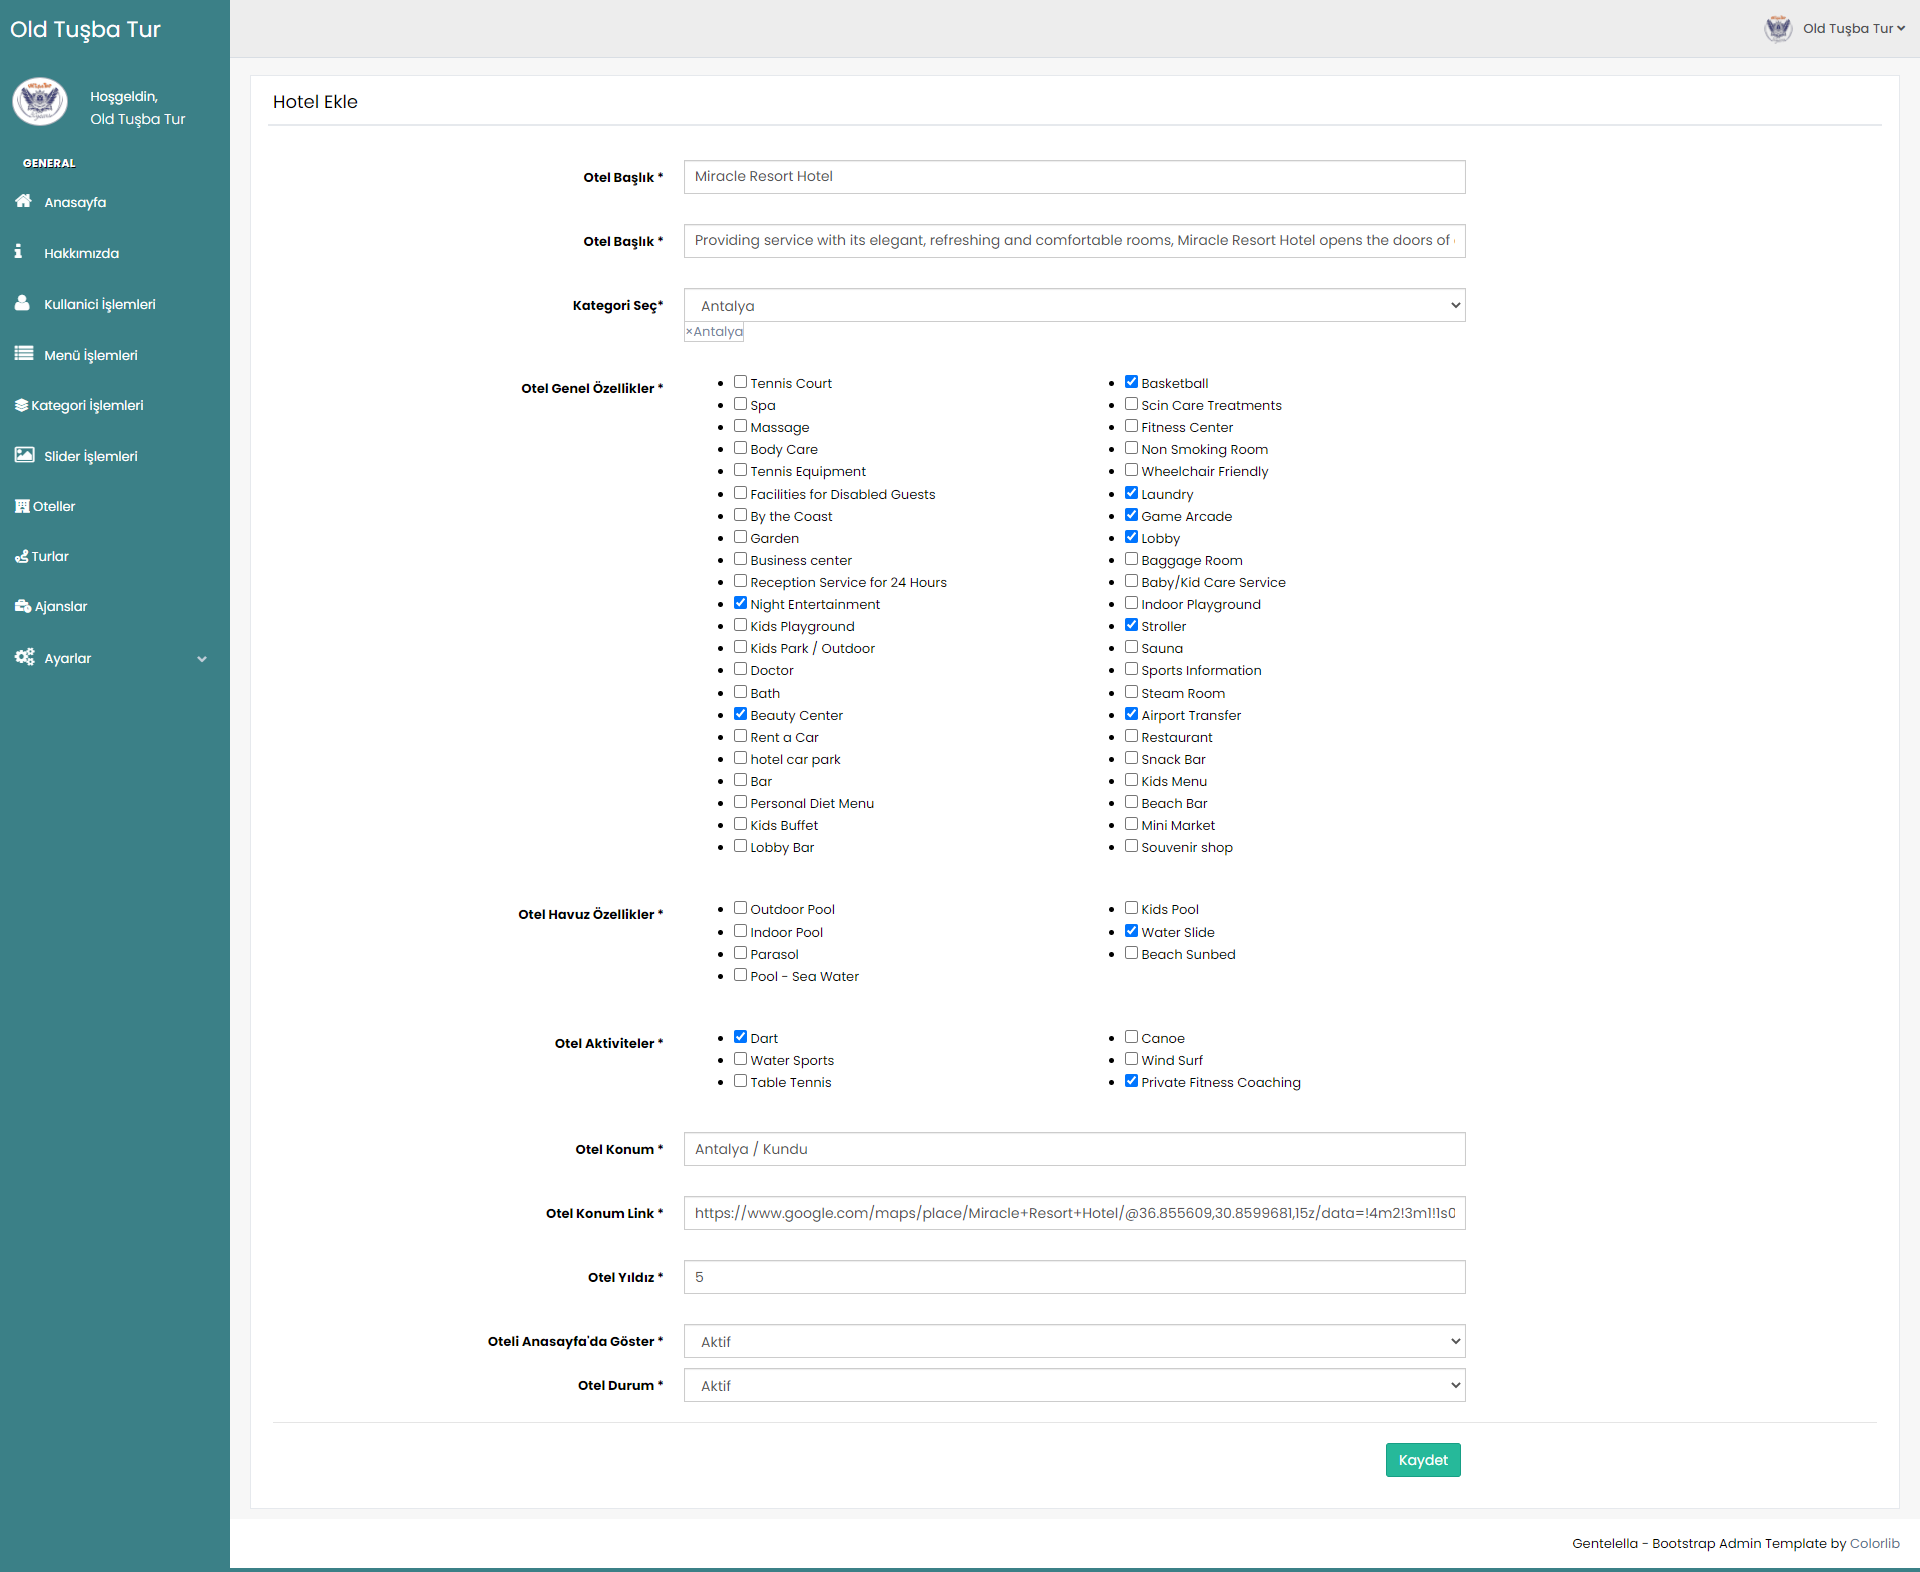Click the Kullanici İşlemleri user icon
Screen dimensions: 1920x1572
pyautogui.click(x=22, y=303)
